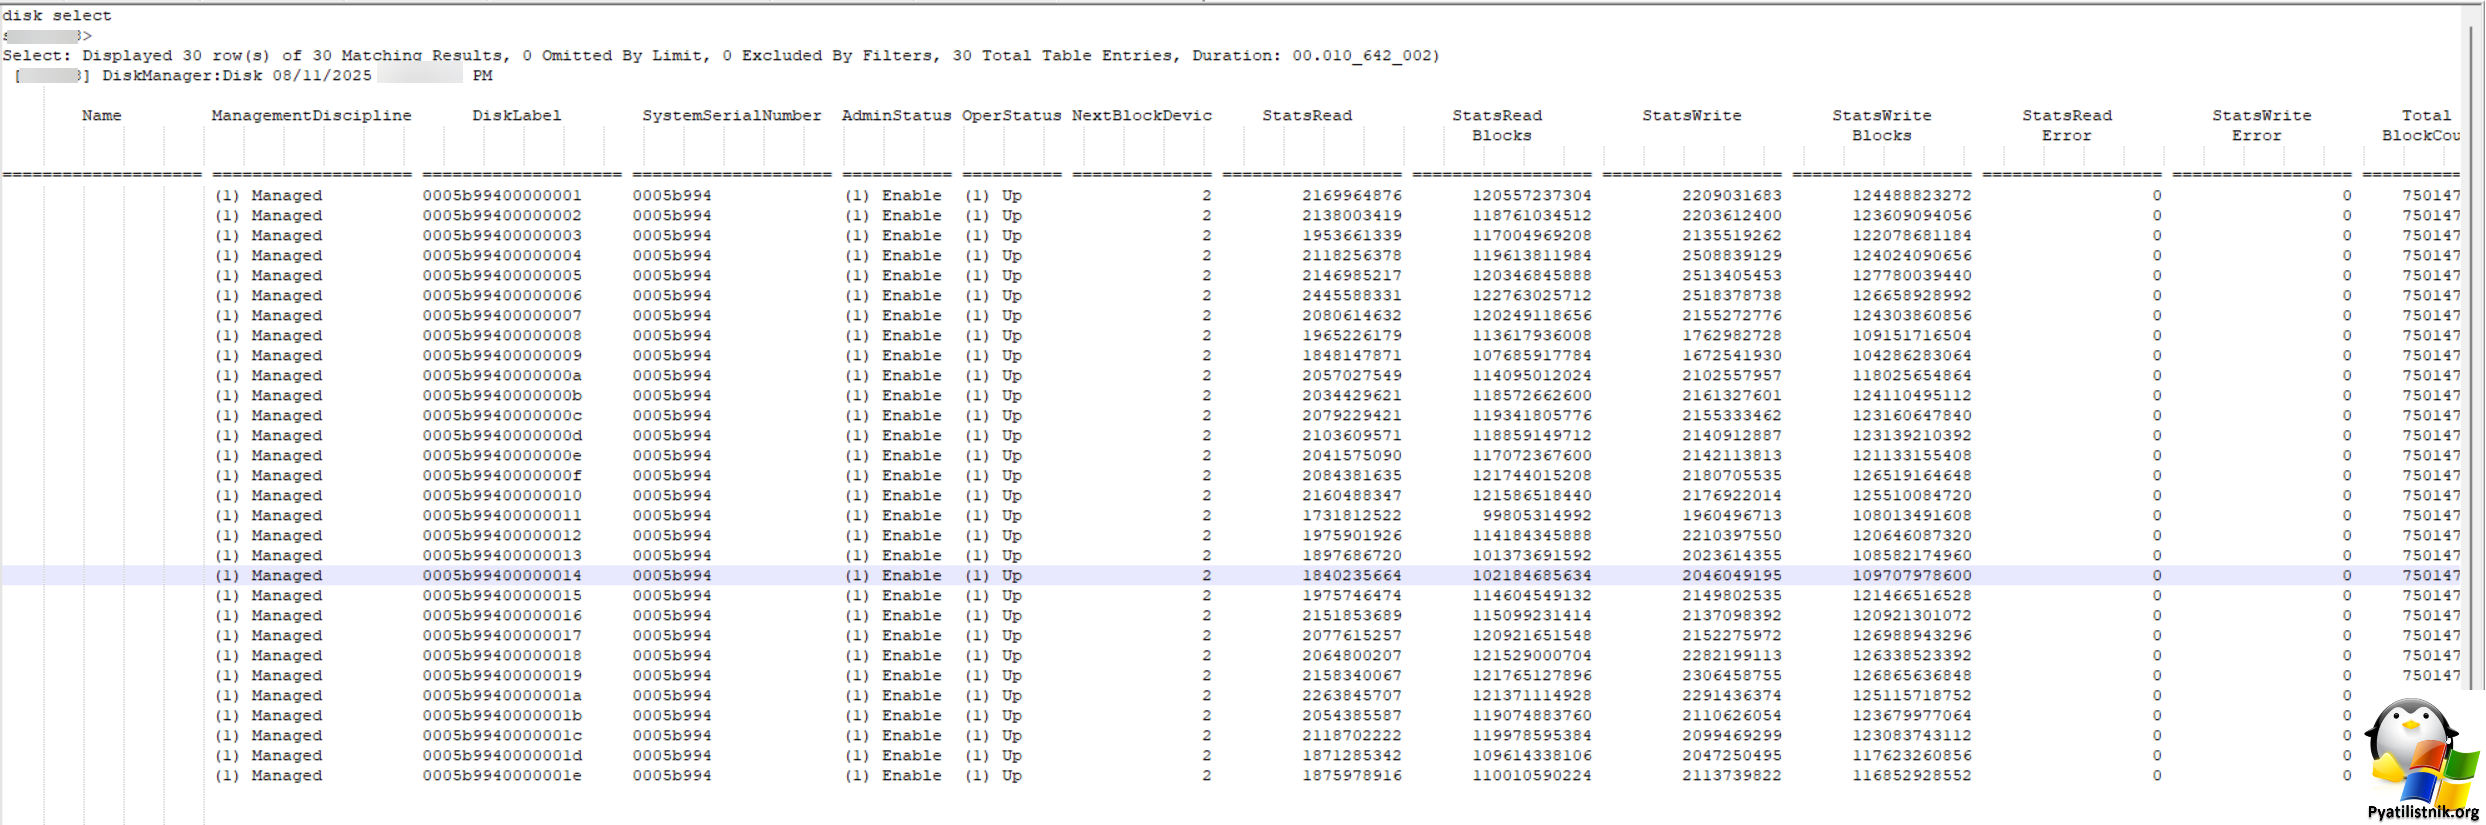The width and height of the screenshot is (2486, 825).
Task: Click the StatsWrite column header
Action: point(1692,116)
